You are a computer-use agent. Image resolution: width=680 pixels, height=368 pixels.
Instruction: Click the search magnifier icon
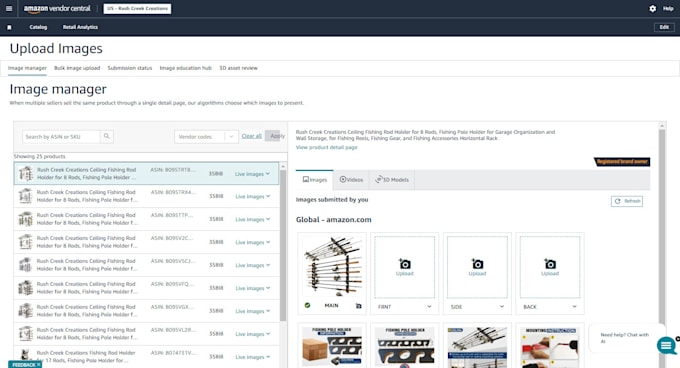(x=106, y=137)
